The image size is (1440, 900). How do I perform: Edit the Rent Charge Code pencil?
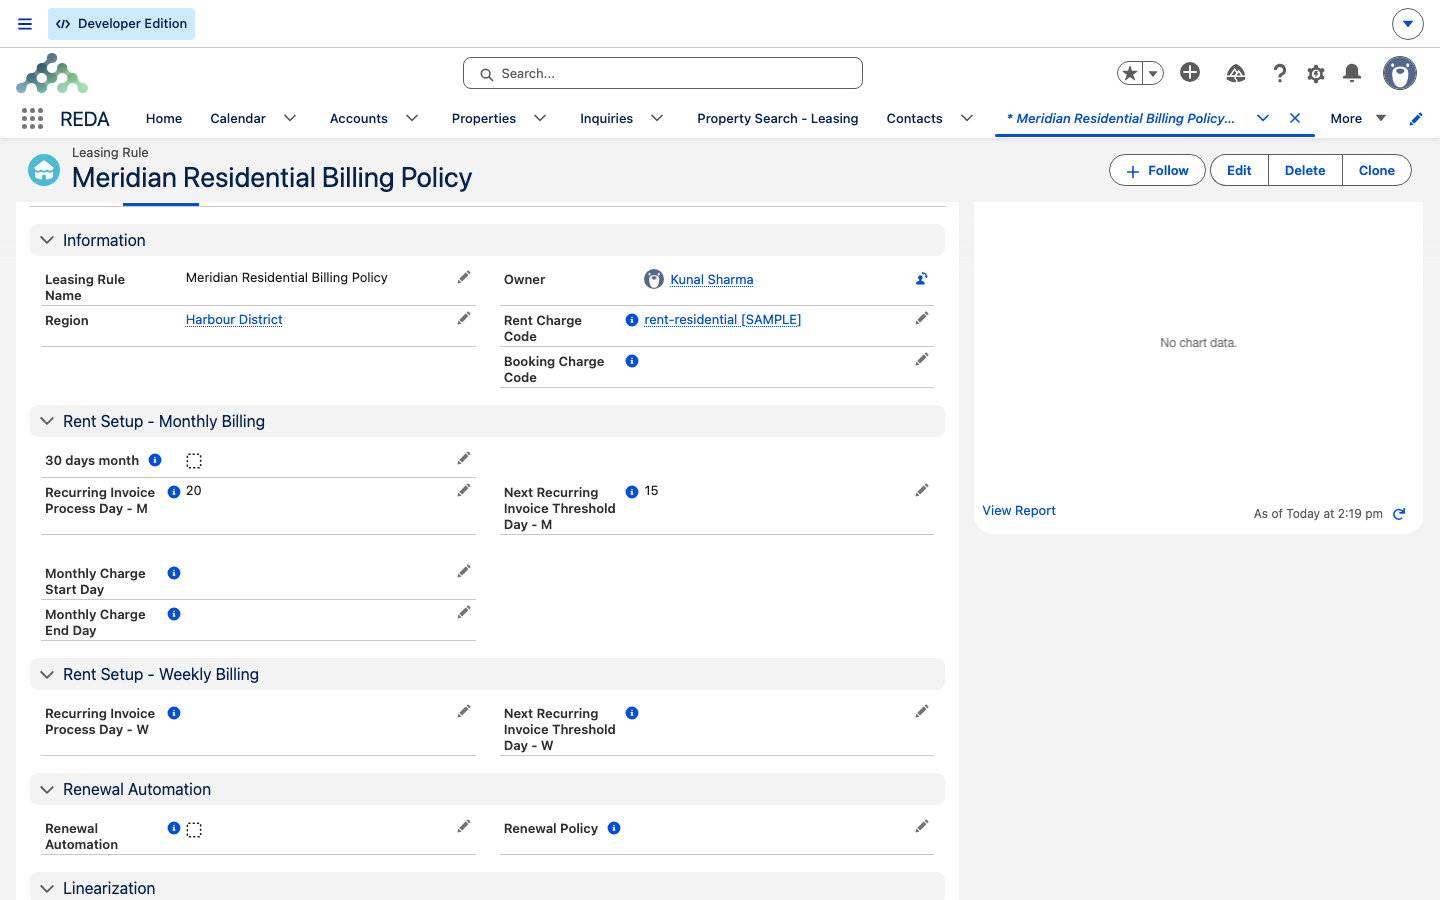click(x=922, y=318)
